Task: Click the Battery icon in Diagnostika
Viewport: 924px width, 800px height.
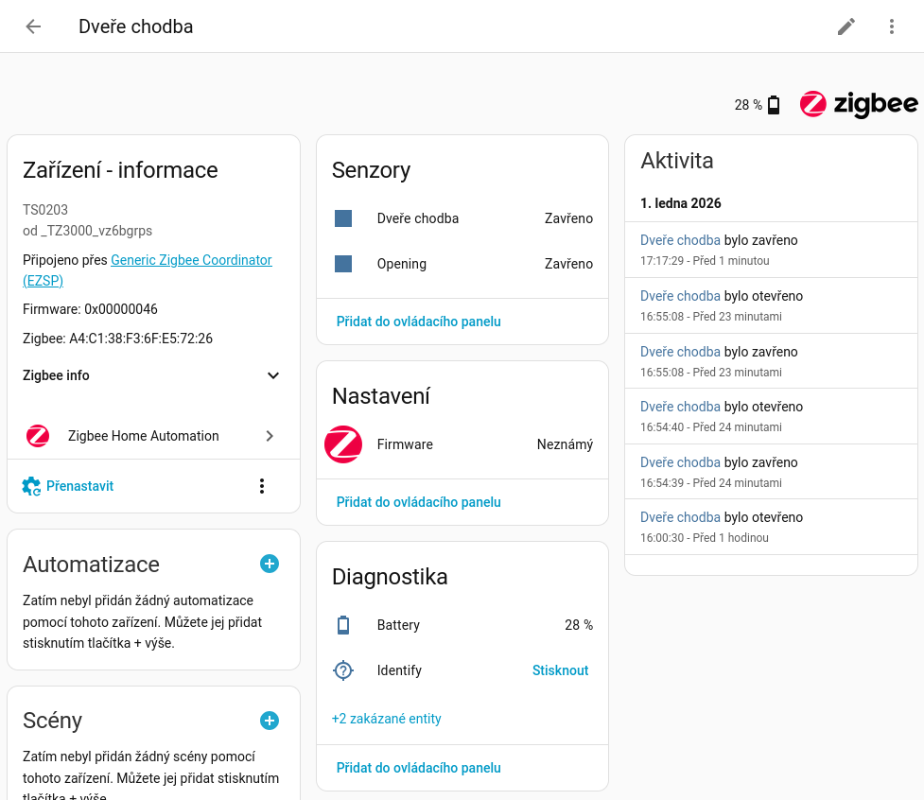Action: 343,625
